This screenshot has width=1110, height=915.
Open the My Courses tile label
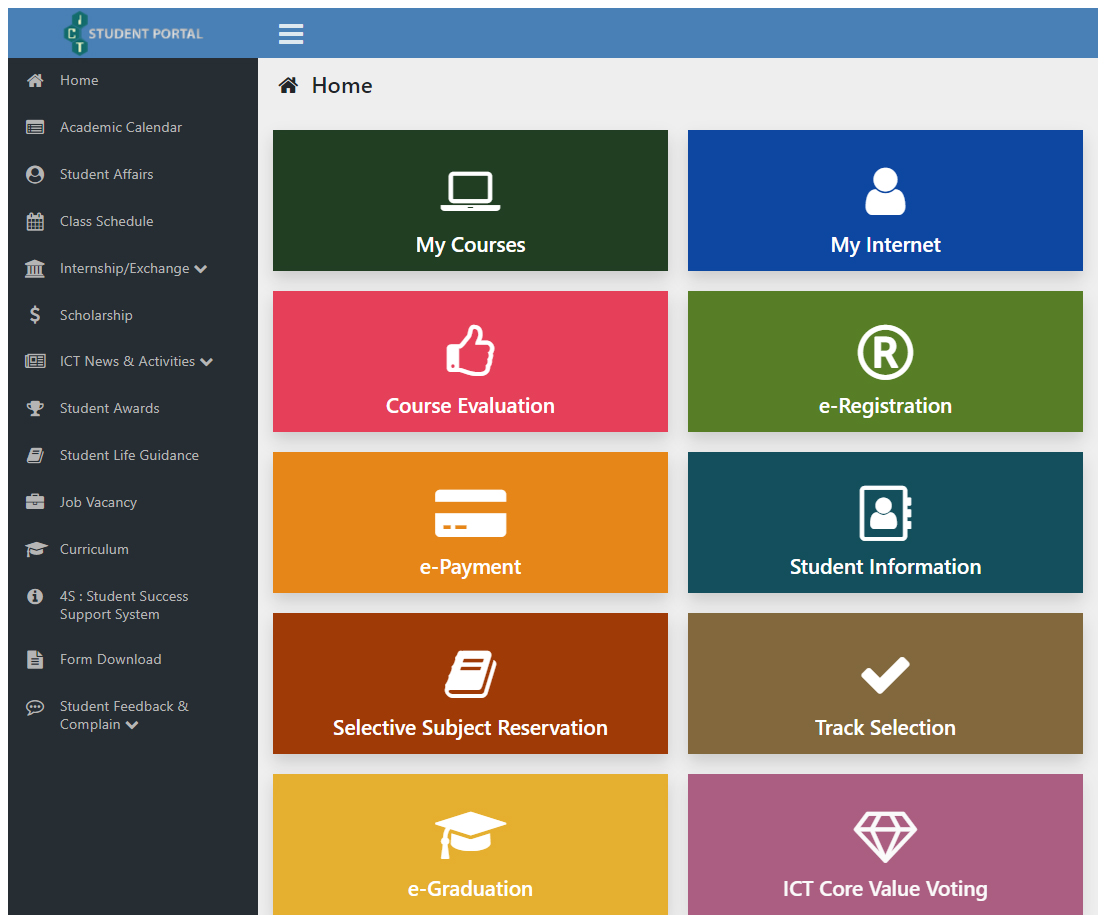click(x=470, y=245)
